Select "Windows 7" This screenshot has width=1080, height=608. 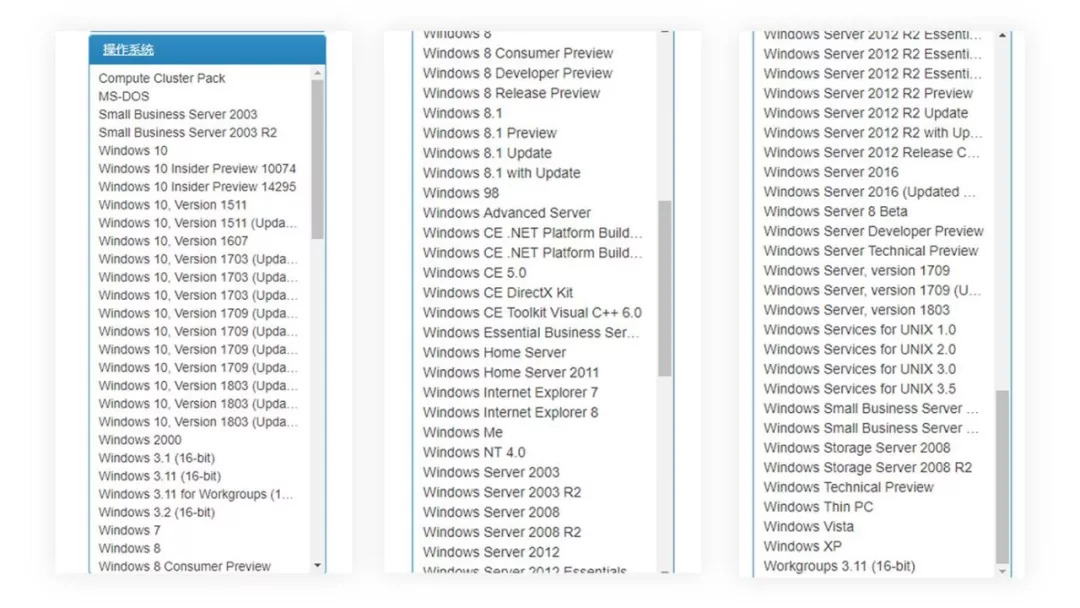point(129,530)
